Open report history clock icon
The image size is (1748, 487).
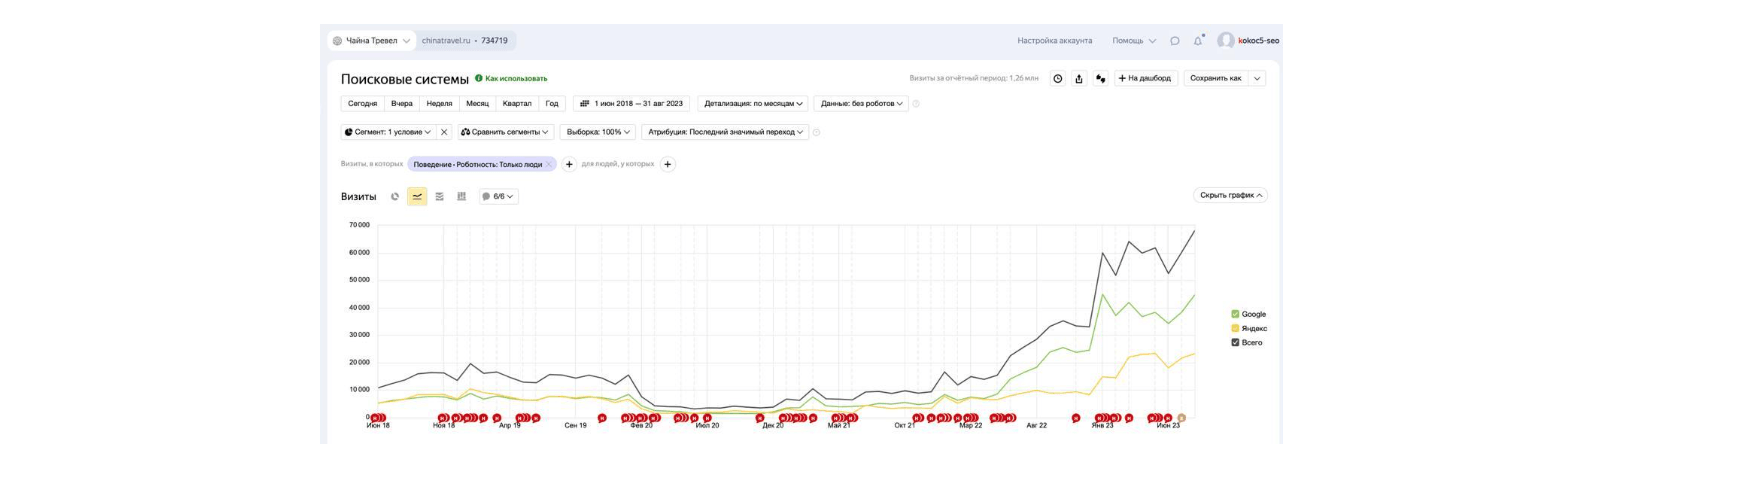coord(1058,79)
